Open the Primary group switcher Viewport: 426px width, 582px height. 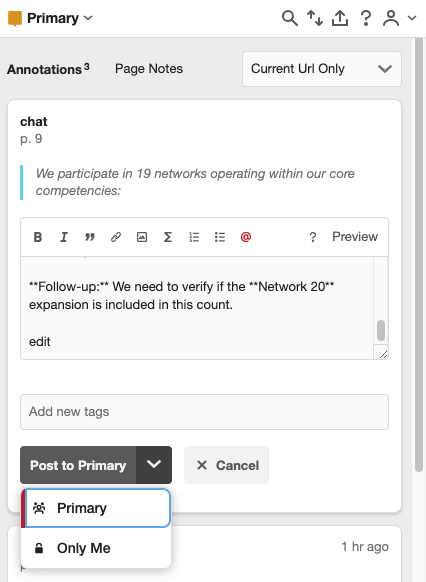(x=59, y=18)
